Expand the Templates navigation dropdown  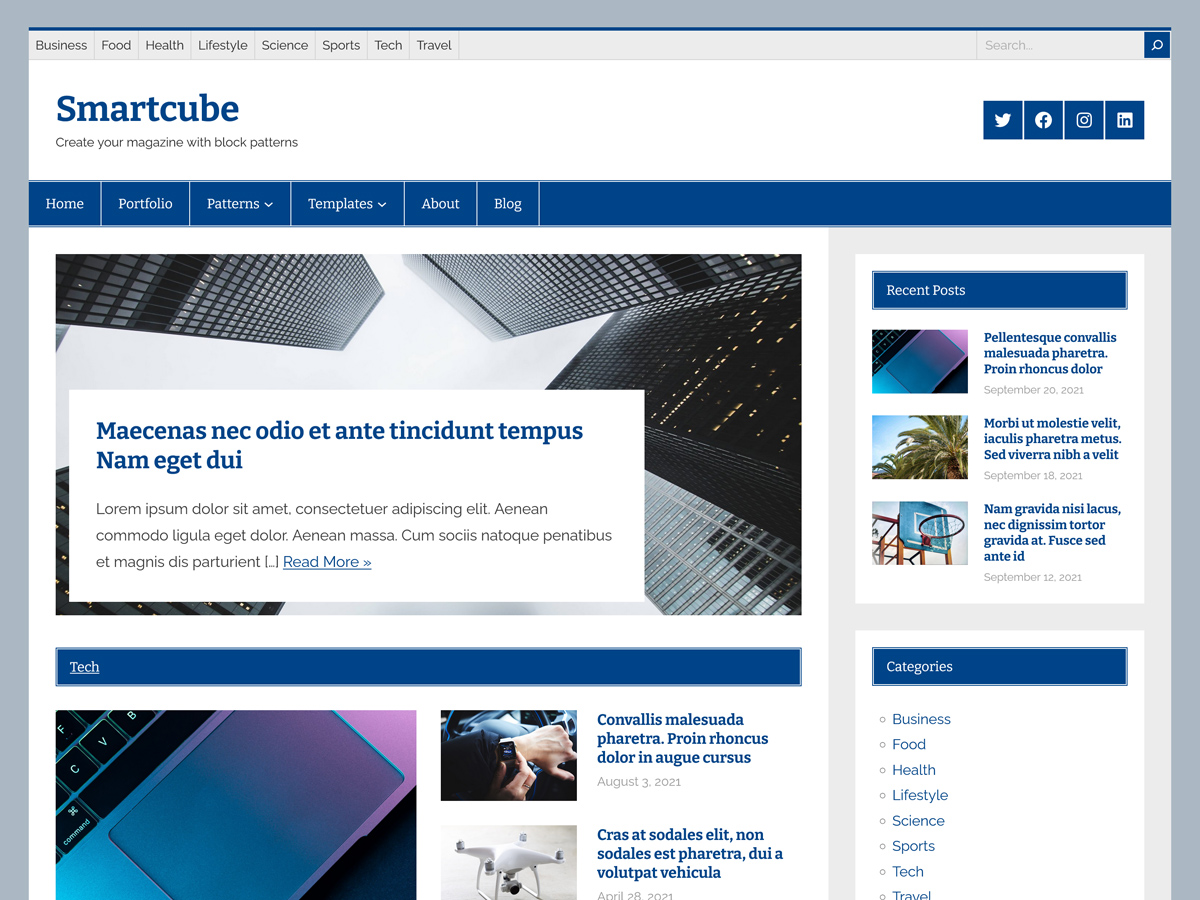tap(347, 203)
